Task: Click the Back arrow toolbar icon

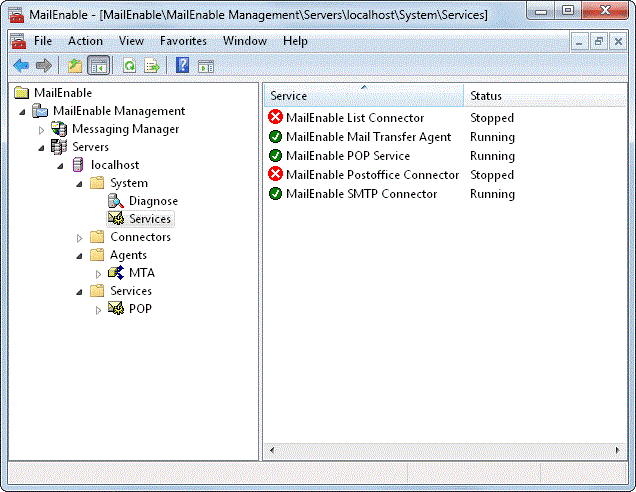Action: (20, 66)
